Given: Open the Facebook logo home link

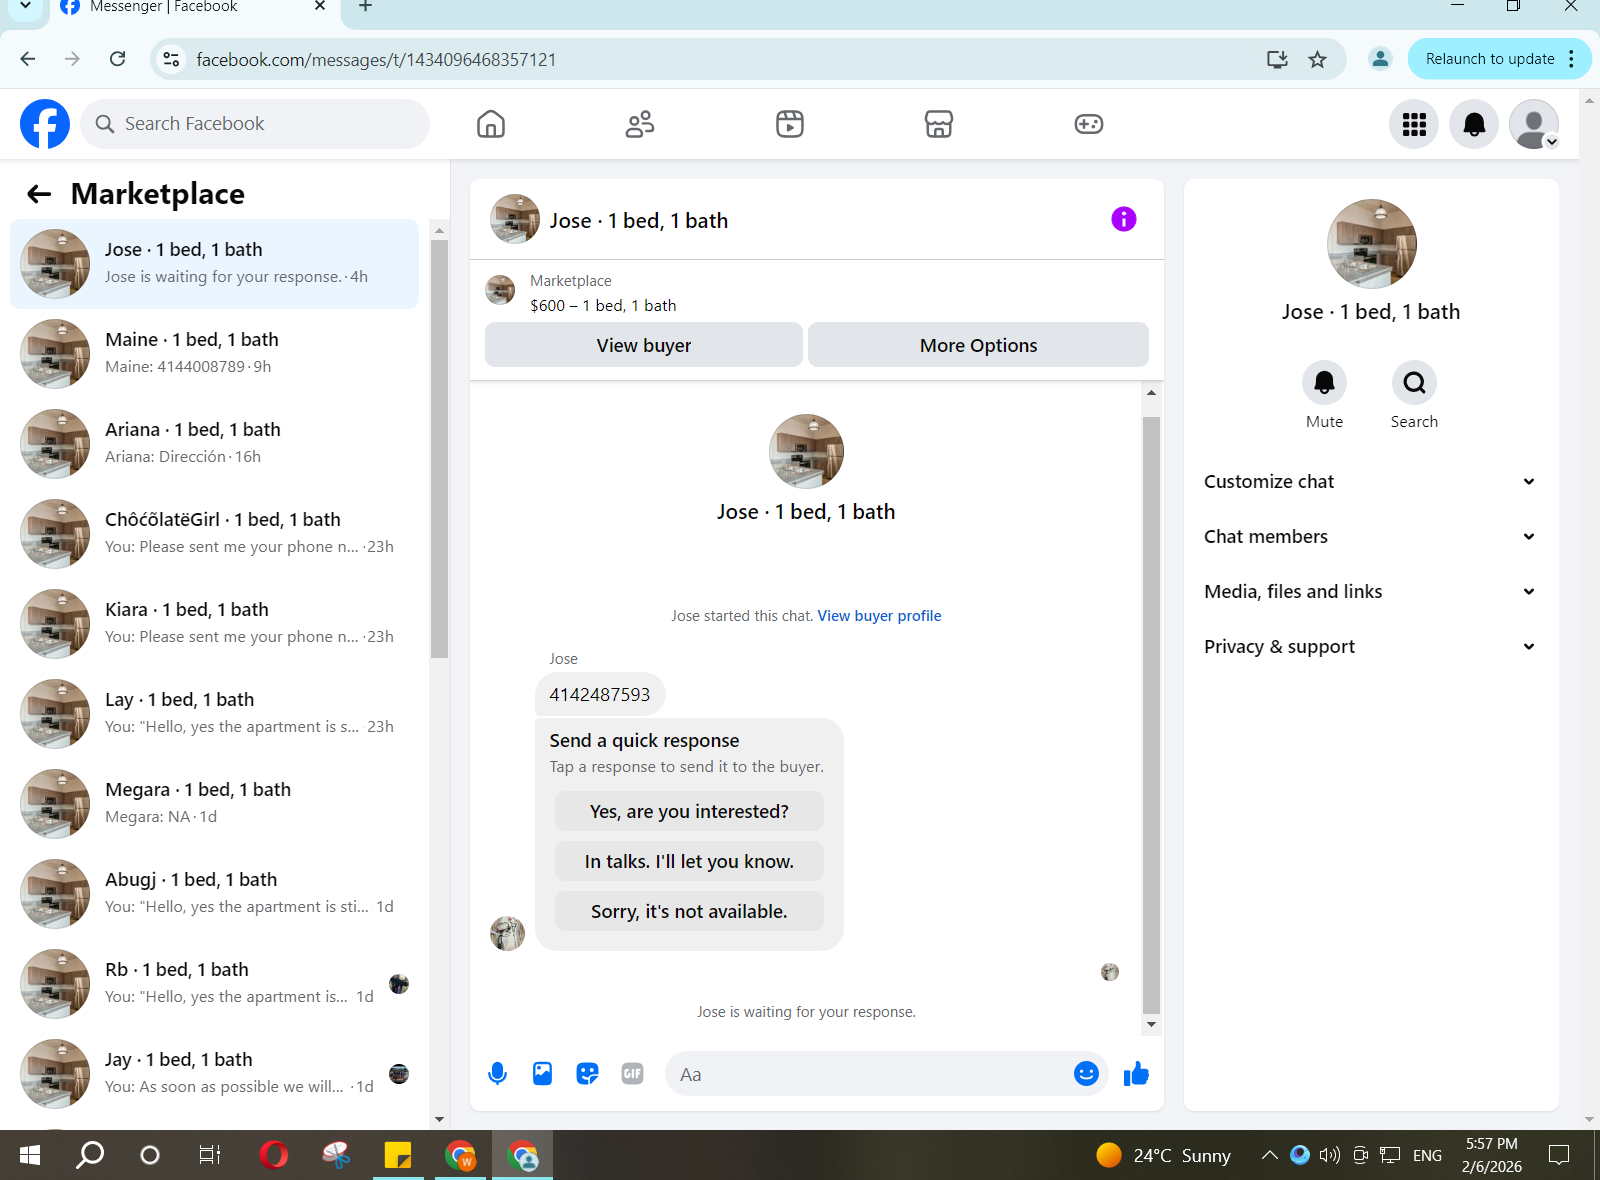Looking at the screenshot, I should coord(45,124).
